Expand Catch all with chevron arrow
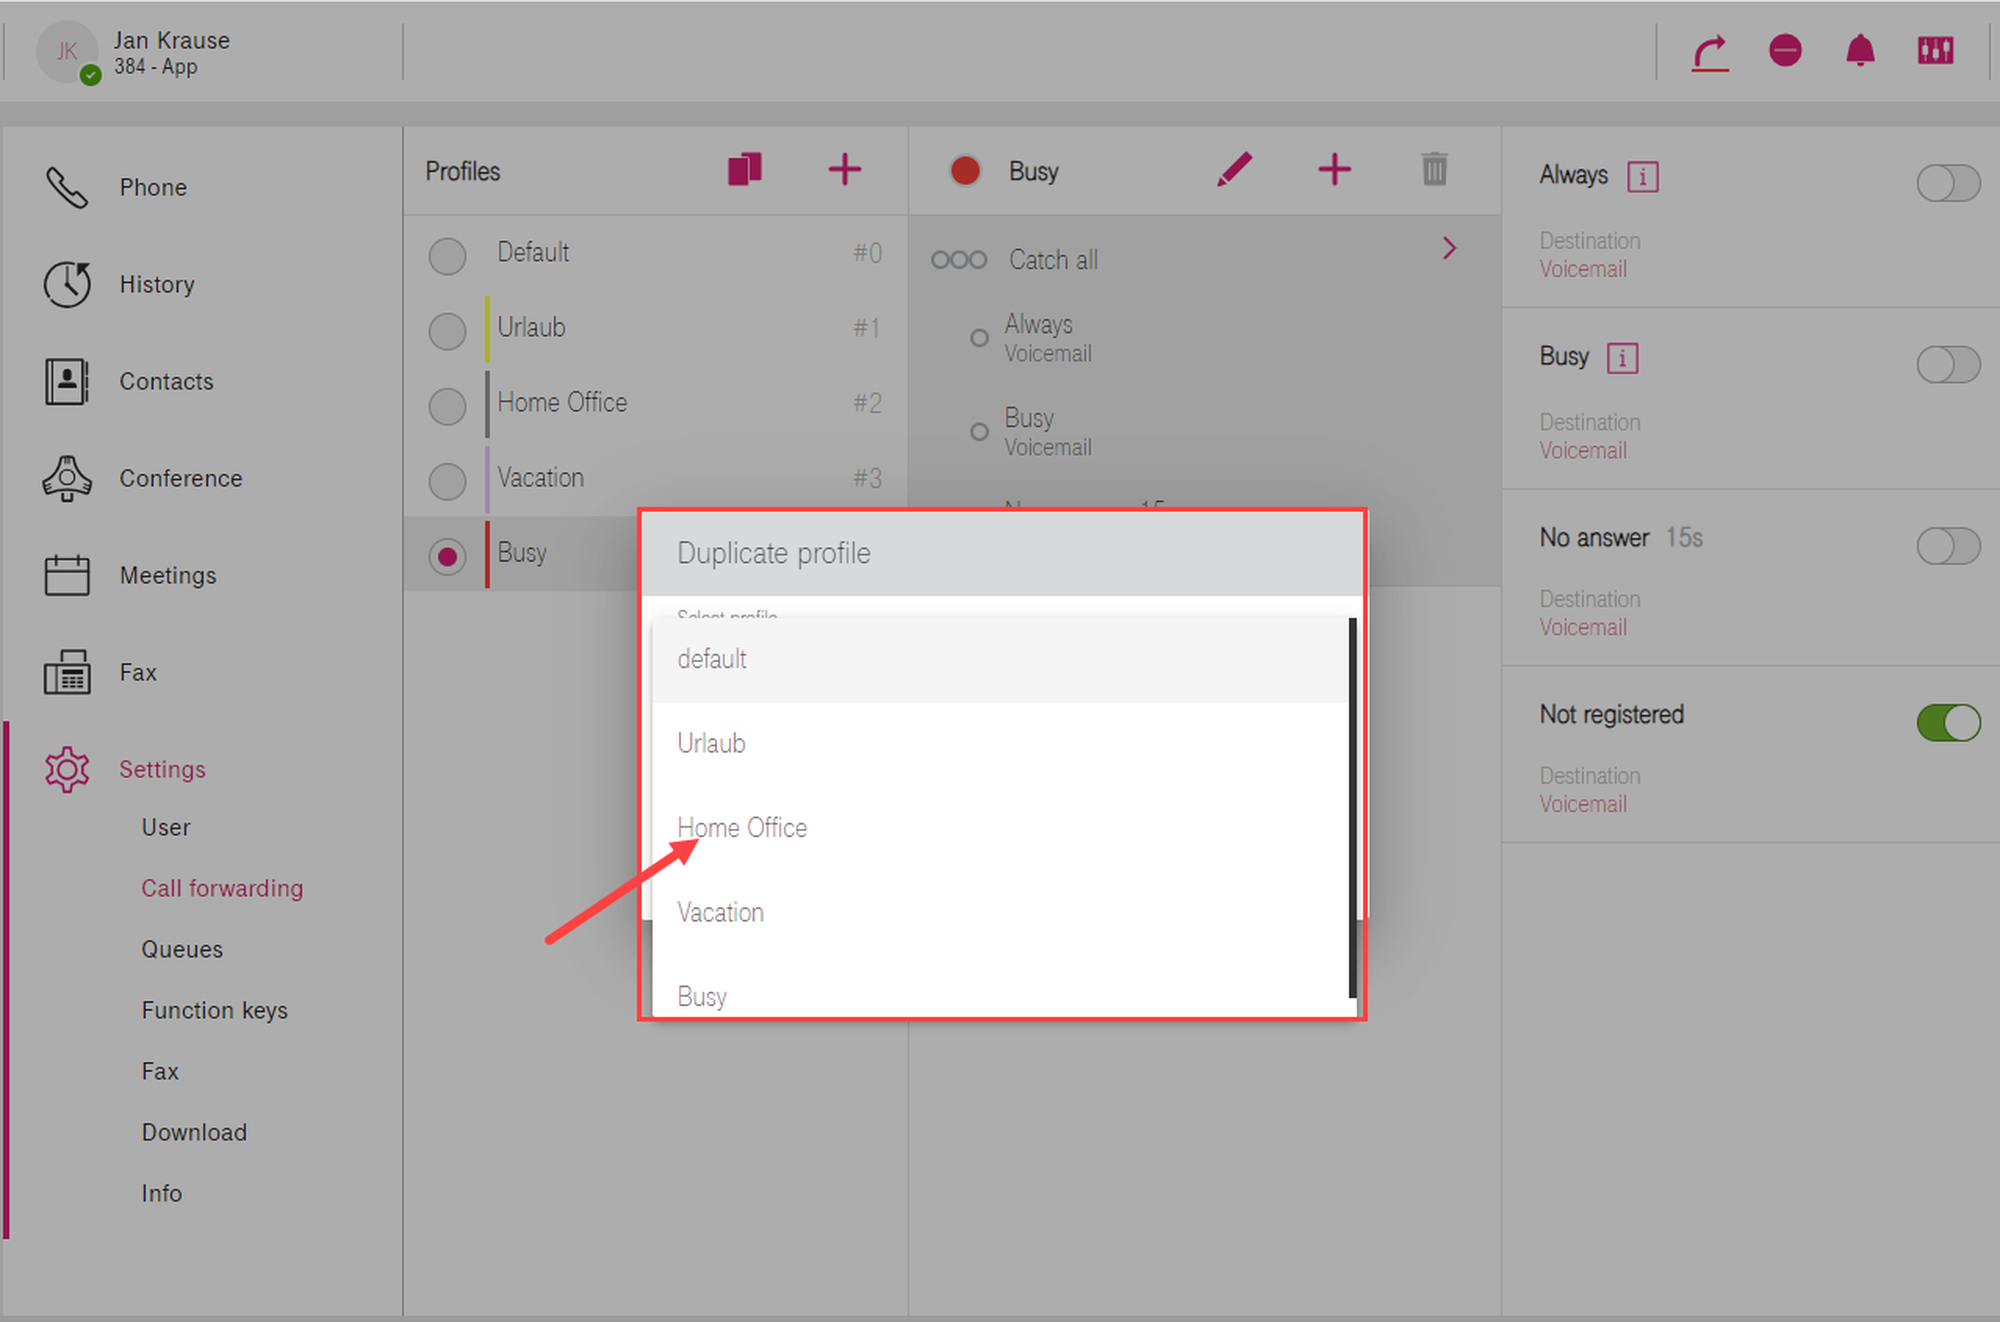Image resolution: width=2000 pixels, height=1322 pixels. pyautogui.click(x=1449, y=248)
